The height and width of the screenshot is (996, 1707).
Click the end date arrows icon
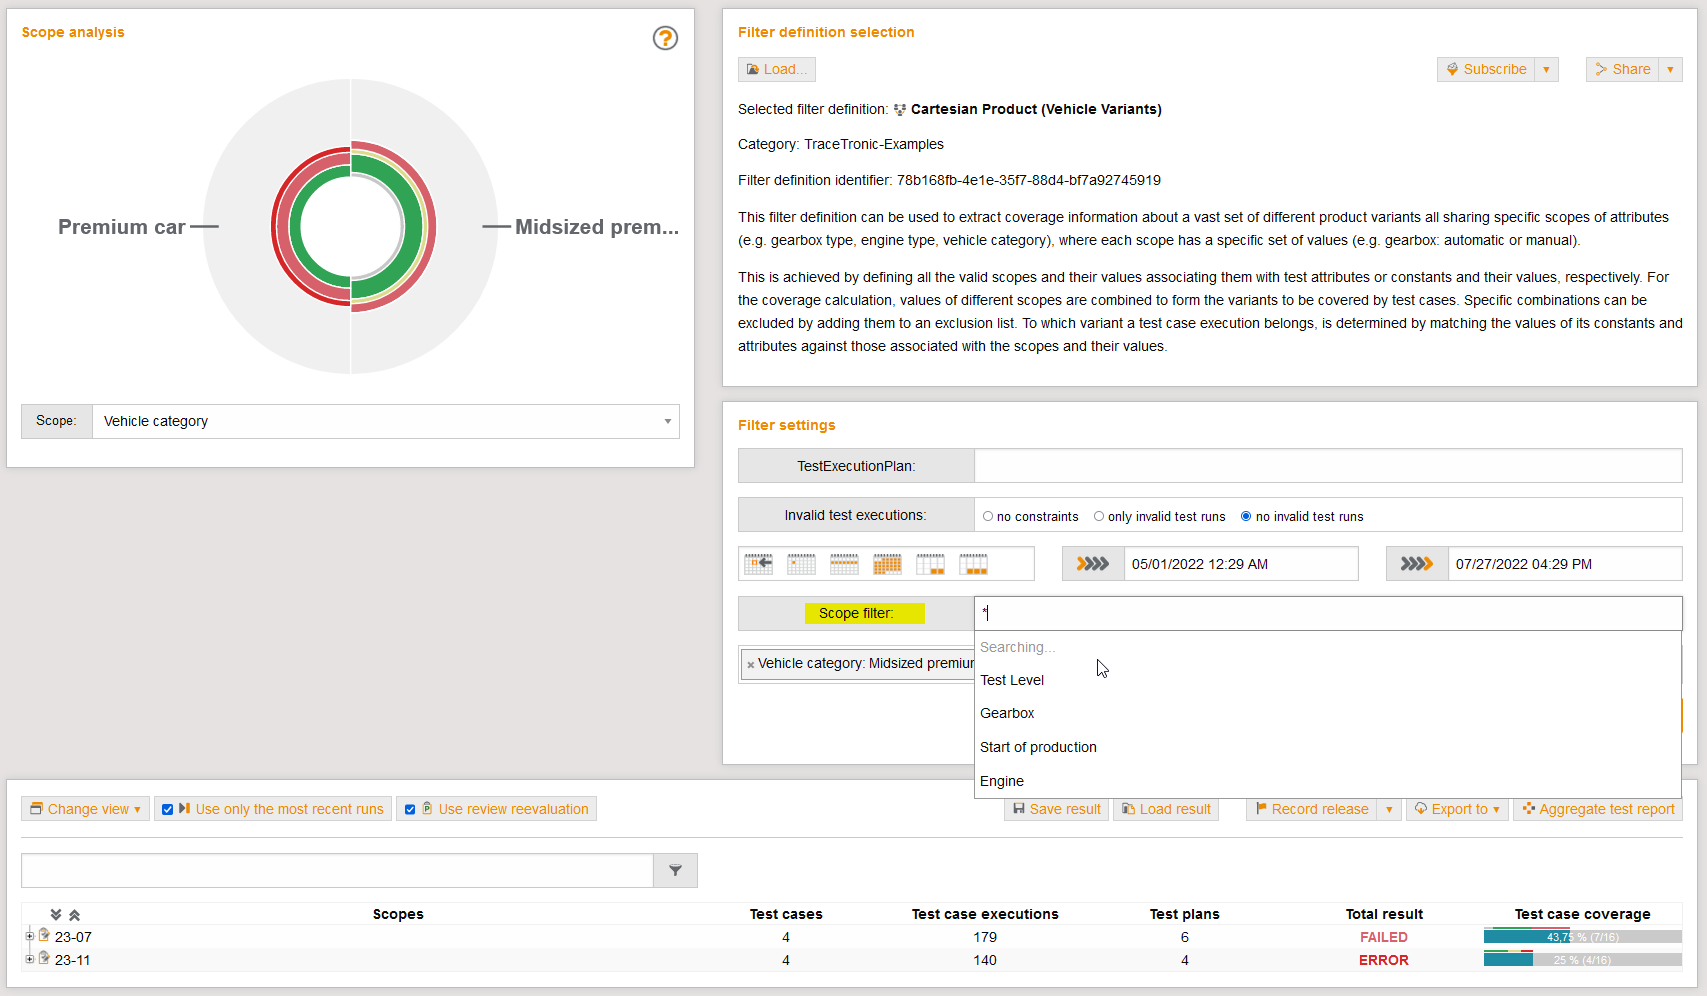(1416, 564)
